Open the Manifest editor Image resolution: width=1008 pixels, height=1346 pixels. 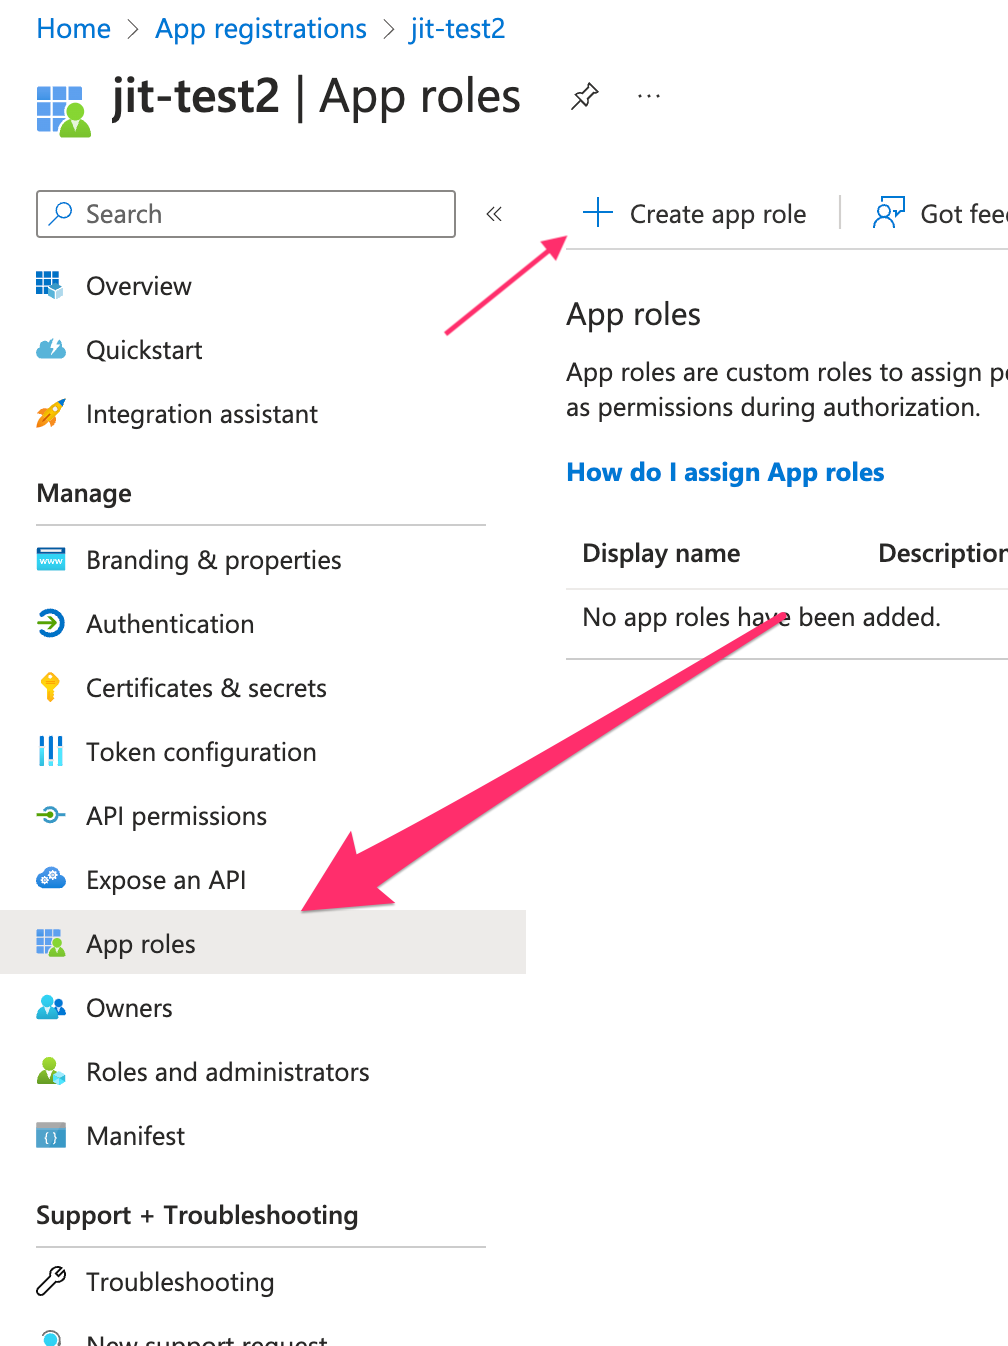[x=136, y=1136]
